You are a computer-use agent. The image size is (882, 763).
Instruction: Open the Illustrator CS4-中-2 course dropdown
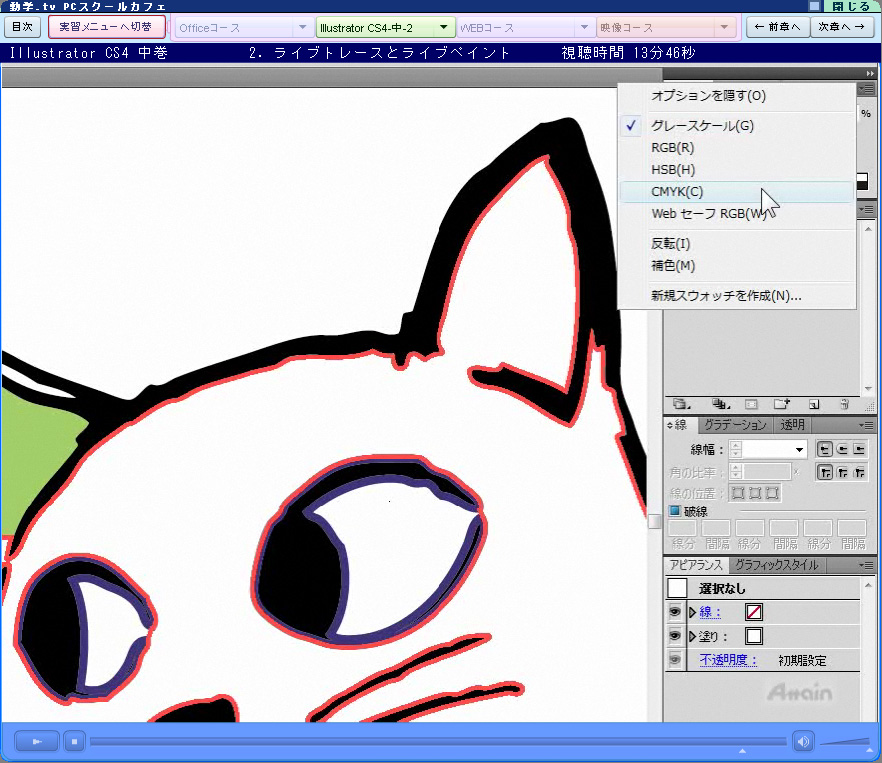click(443, 28)
